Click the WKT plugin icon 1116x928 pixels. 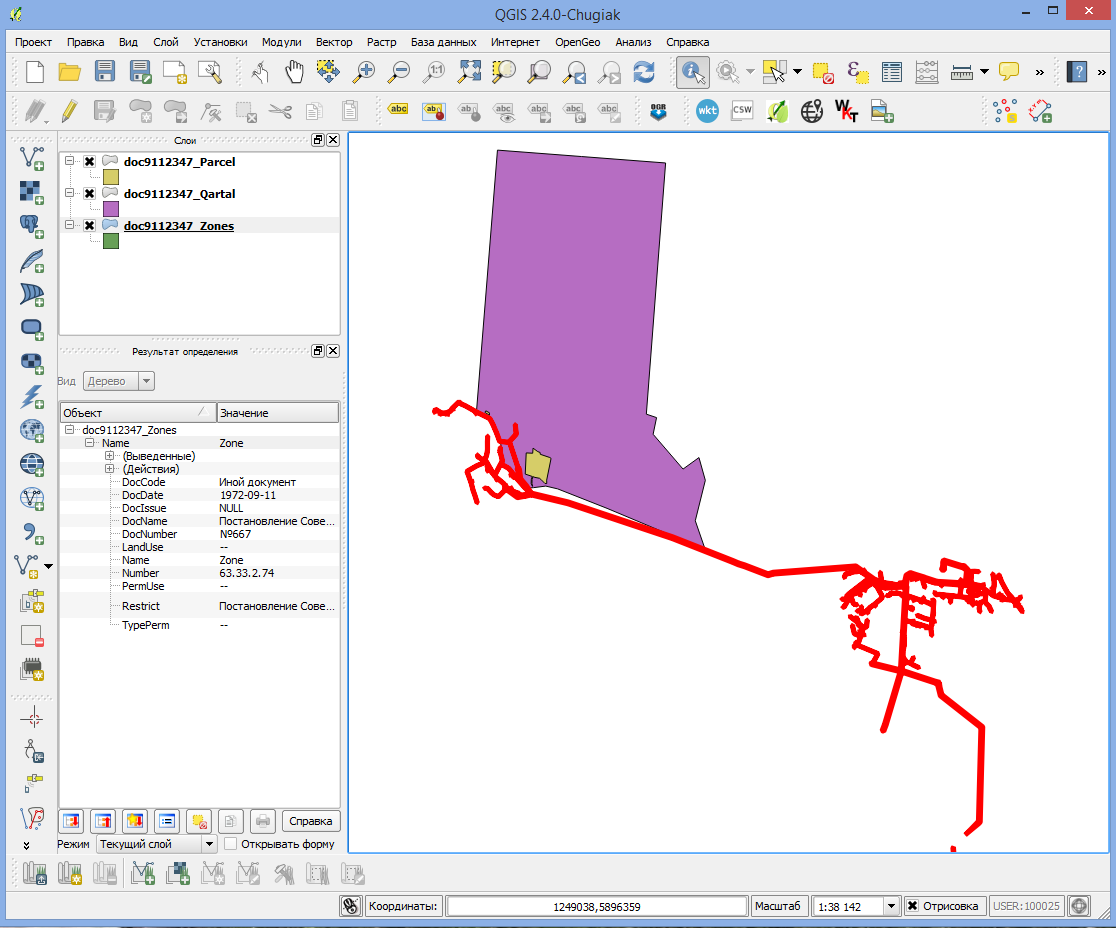click(707, 111)
